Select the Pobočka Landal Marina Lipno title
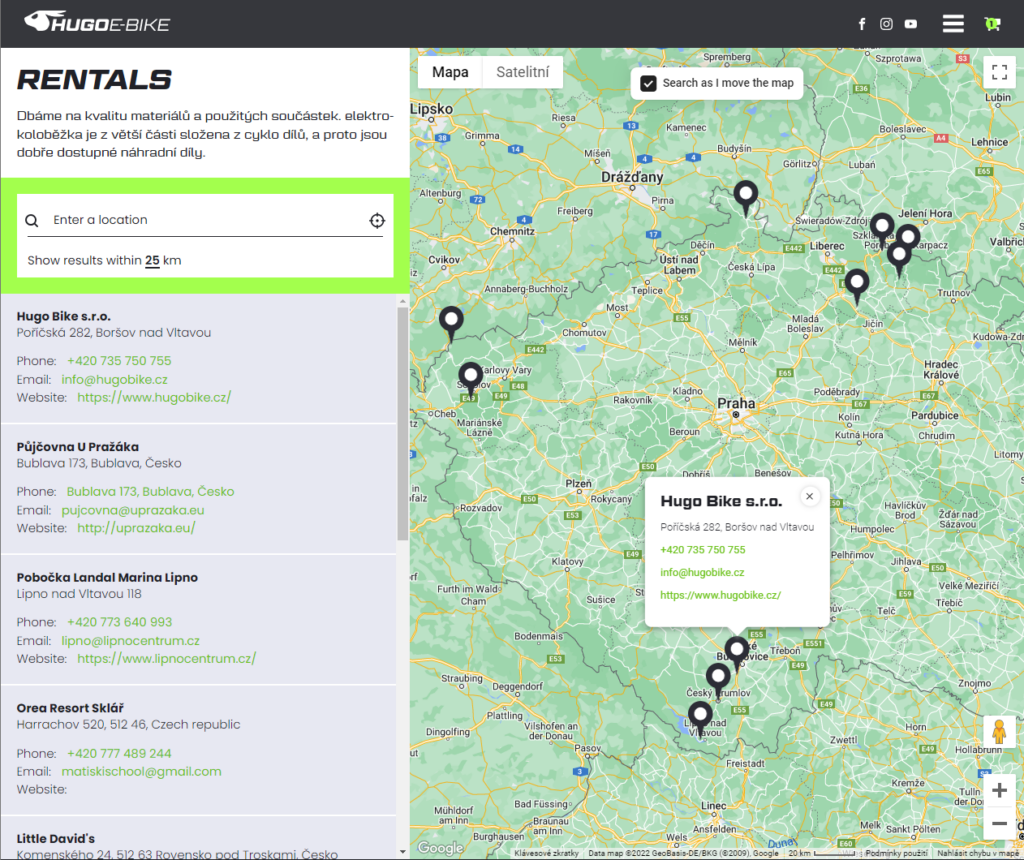Image resolution: width=1024 pixels, height=860 pixels. [x=107, y=577]
